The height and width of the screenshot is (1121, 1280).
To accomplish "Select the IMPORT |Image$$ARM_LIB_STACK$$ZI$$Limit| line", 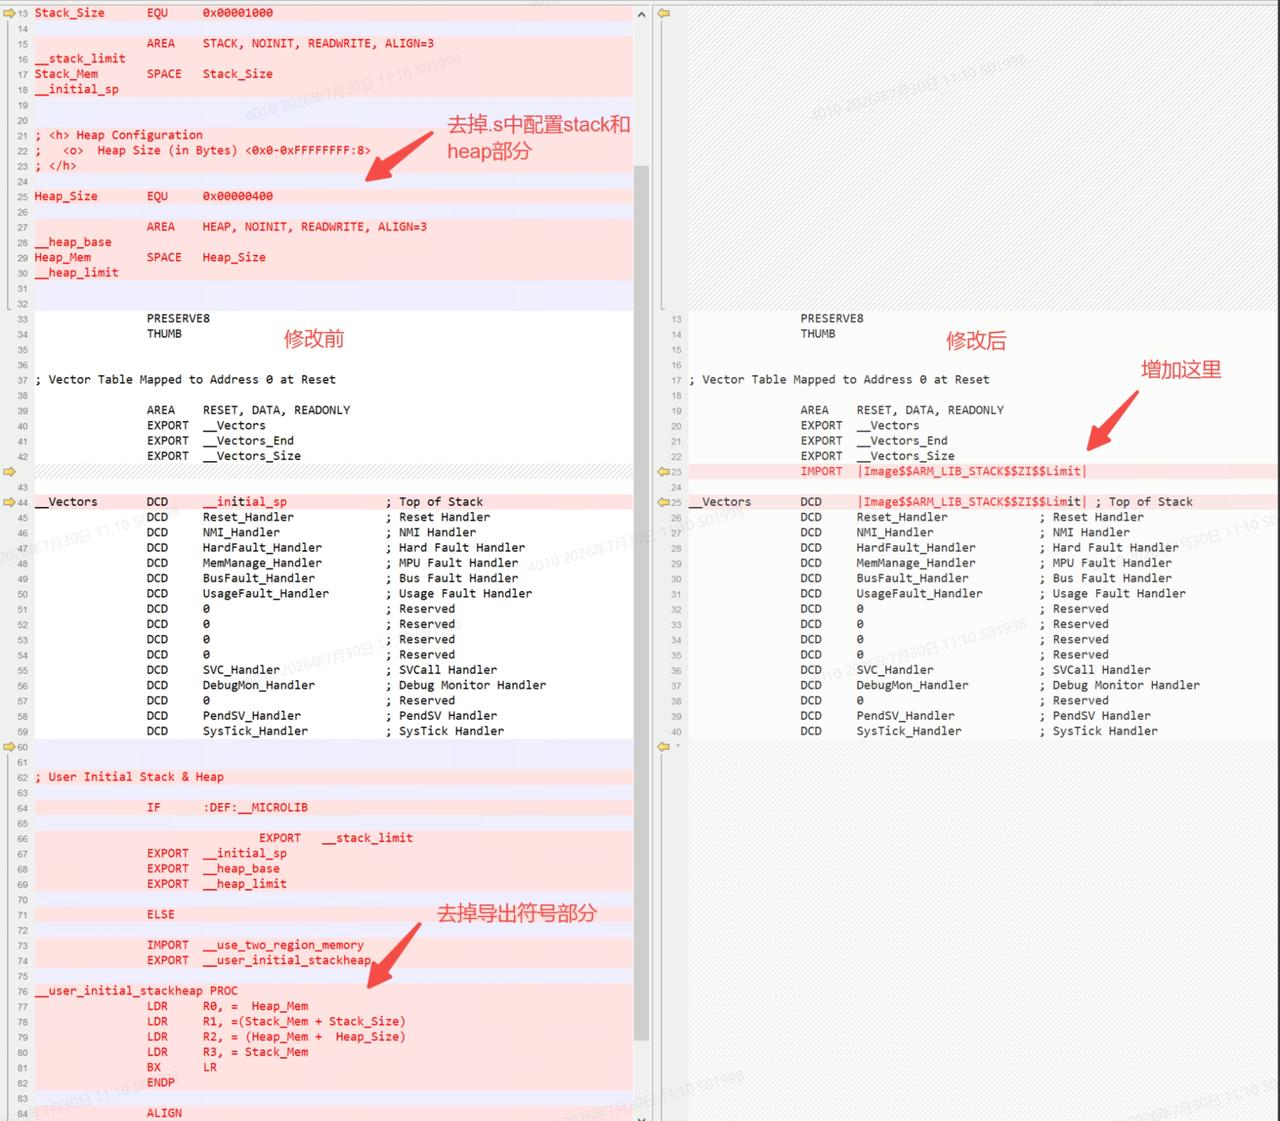I will pos(985,471).
